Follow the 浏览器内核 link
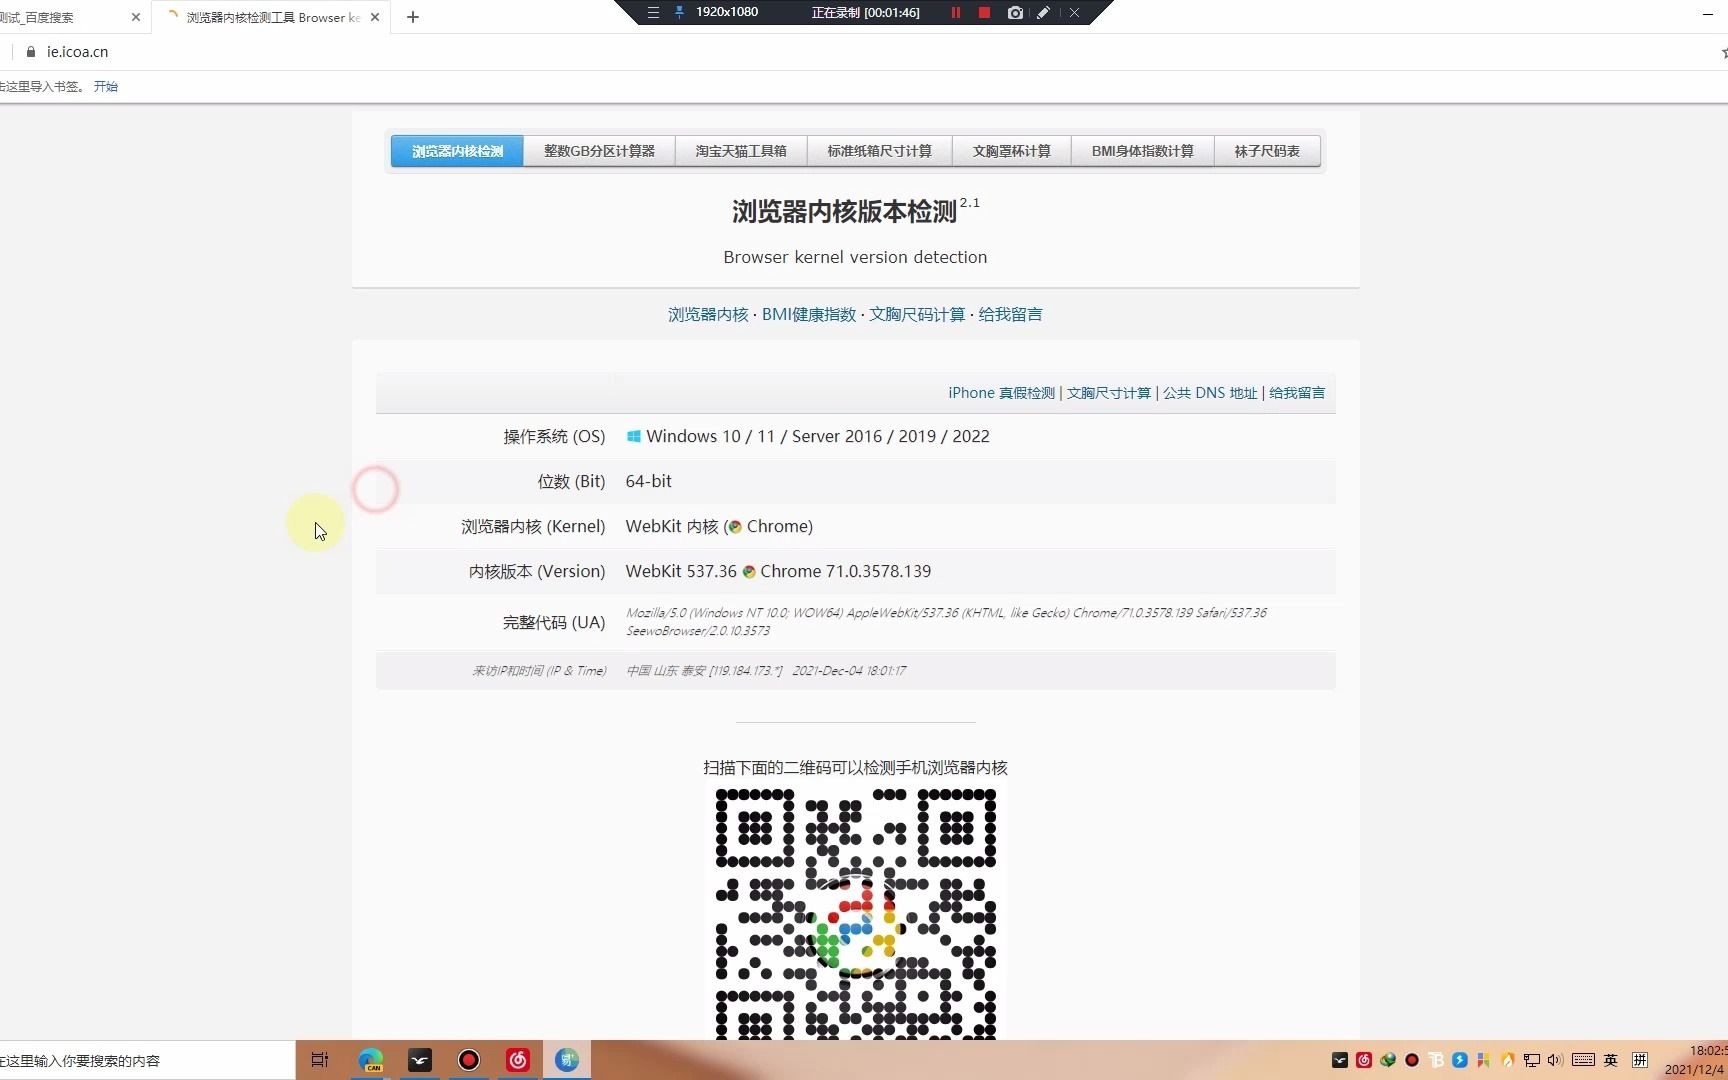This screenshot has height=1080, width=1728. coord(708,314)
